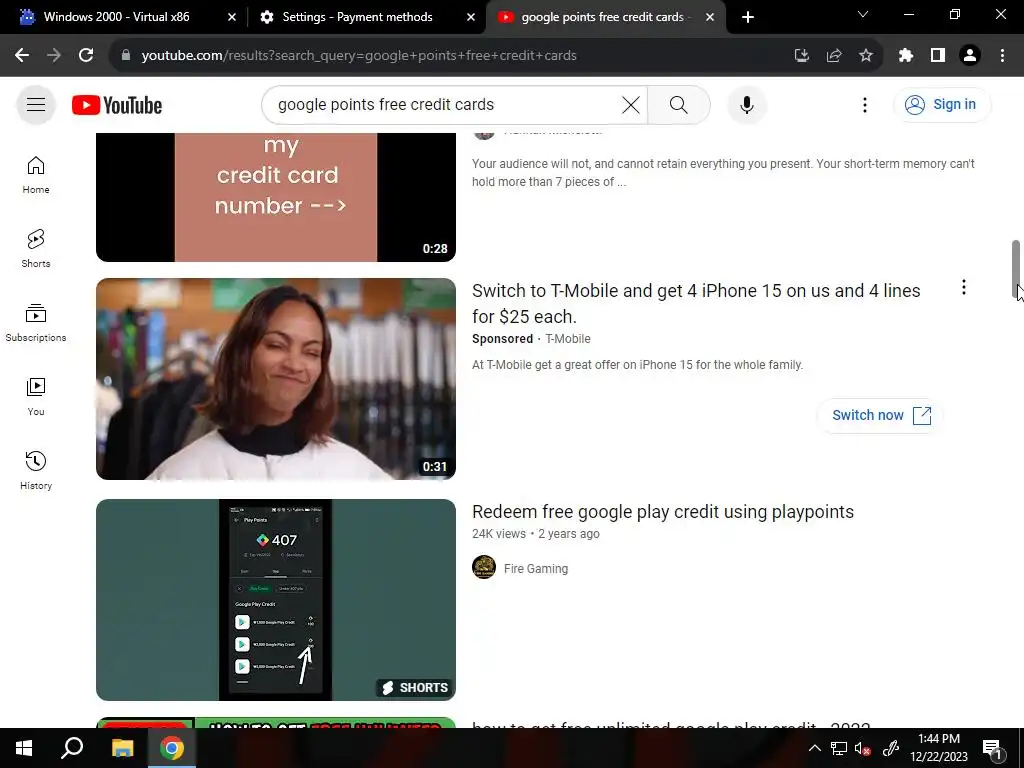Open Chrome three-dot menu
The height and width of the screenshot is (768, 1024).
[1002, 56]
